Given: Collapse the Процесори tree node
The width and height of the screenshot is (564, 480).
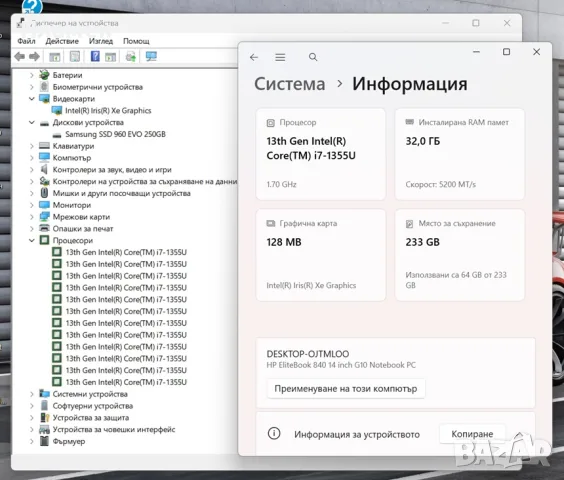Looking at the screenshot, I should pos(32,240).
